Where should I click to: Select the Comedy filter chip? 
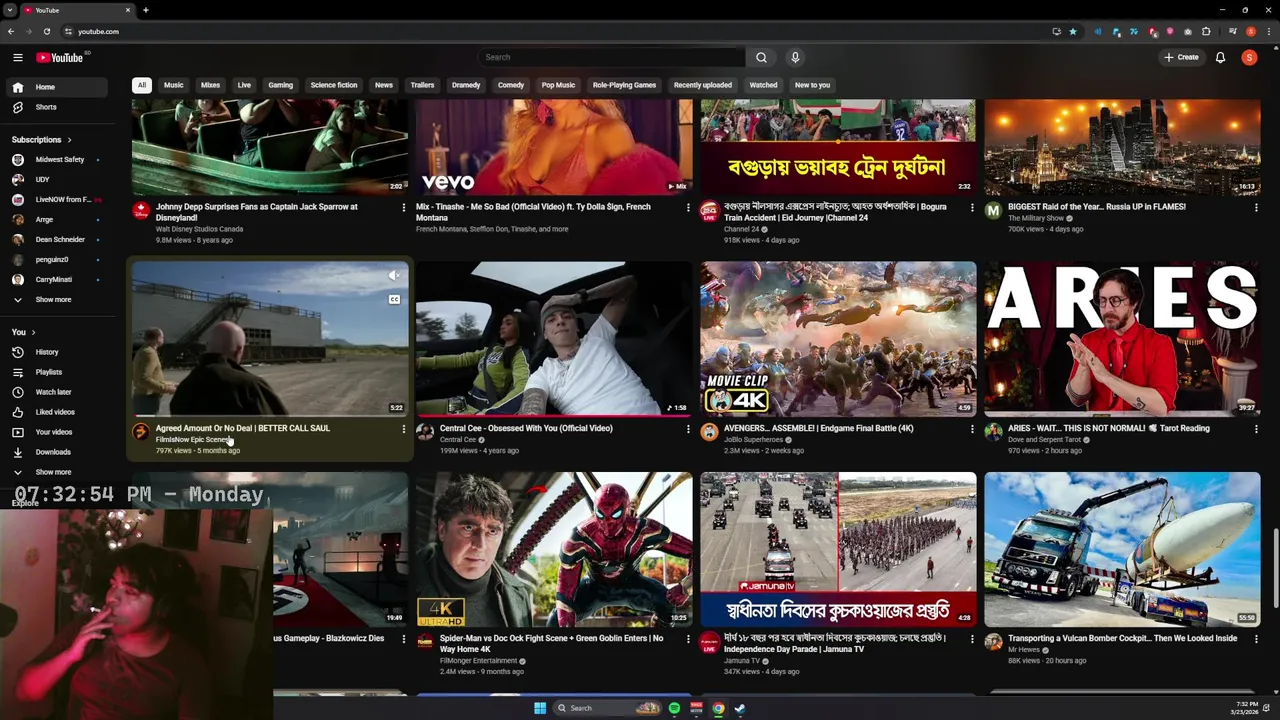pyautogui.click(x=511, y=85)
